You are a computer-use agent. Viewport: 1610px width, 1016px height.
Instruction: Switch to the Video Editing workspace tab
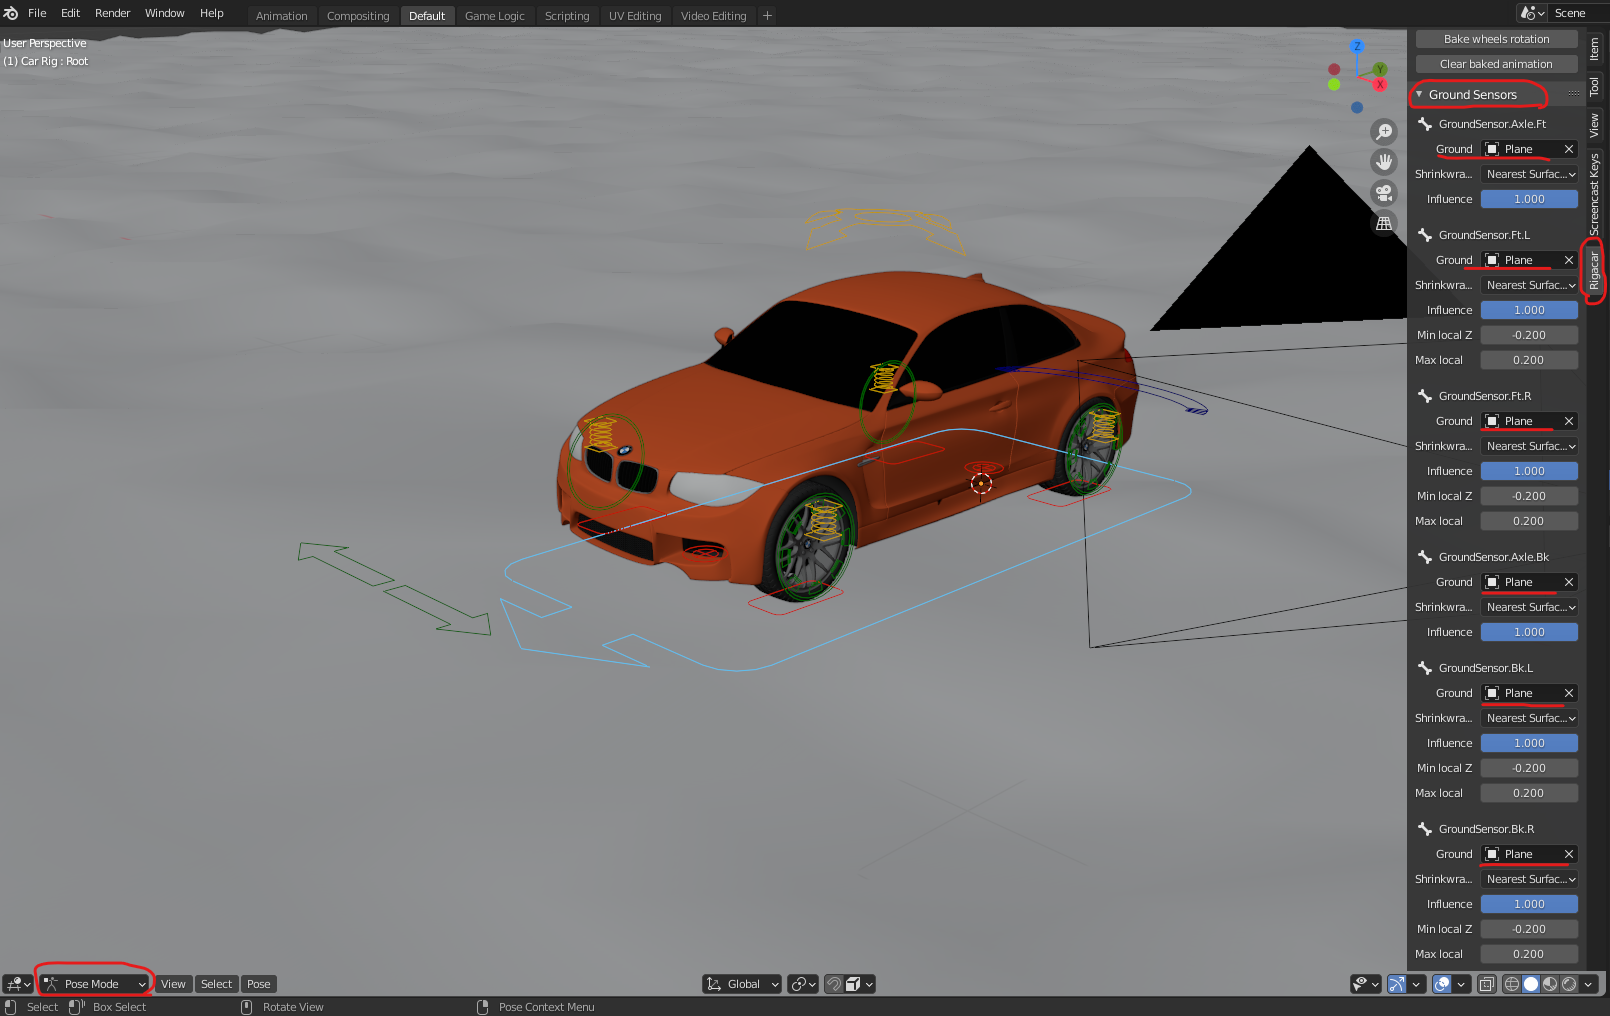[713, 16]
